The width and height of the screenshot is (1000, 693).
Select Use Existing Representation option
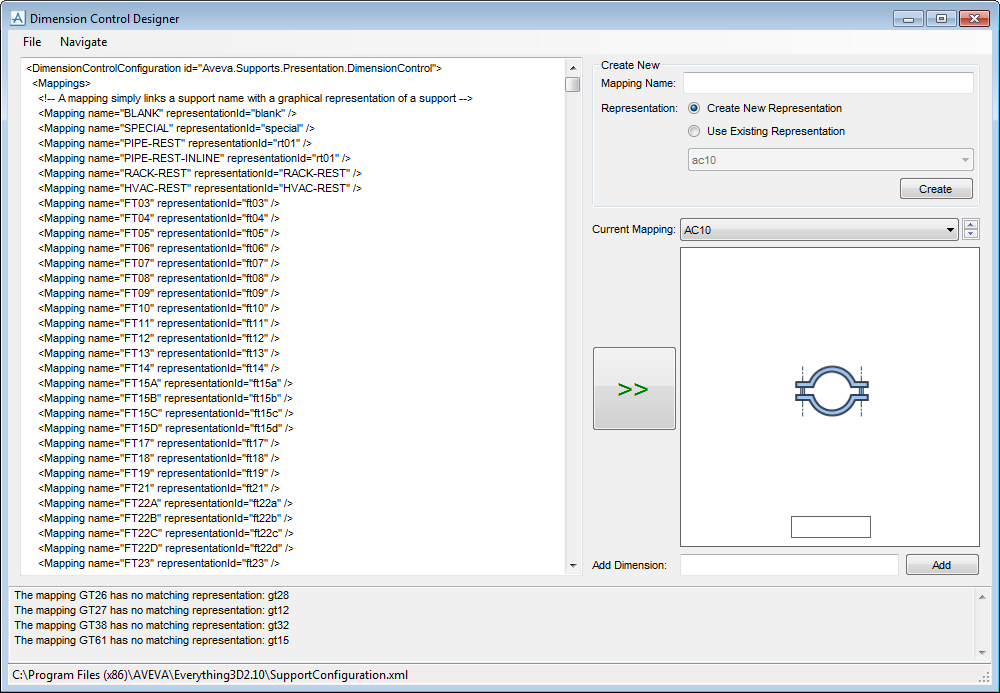click(x=695, y=131)
